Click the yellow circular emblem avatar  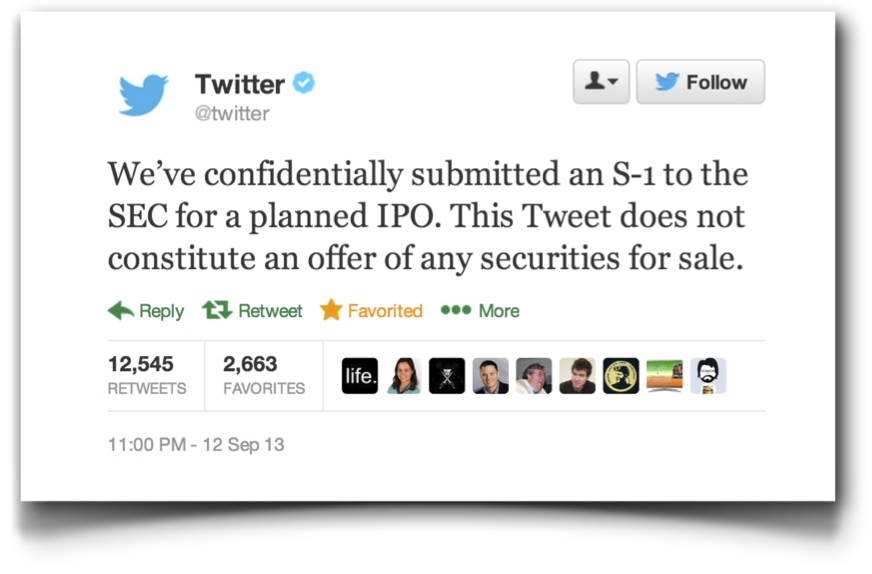(621, 375)
